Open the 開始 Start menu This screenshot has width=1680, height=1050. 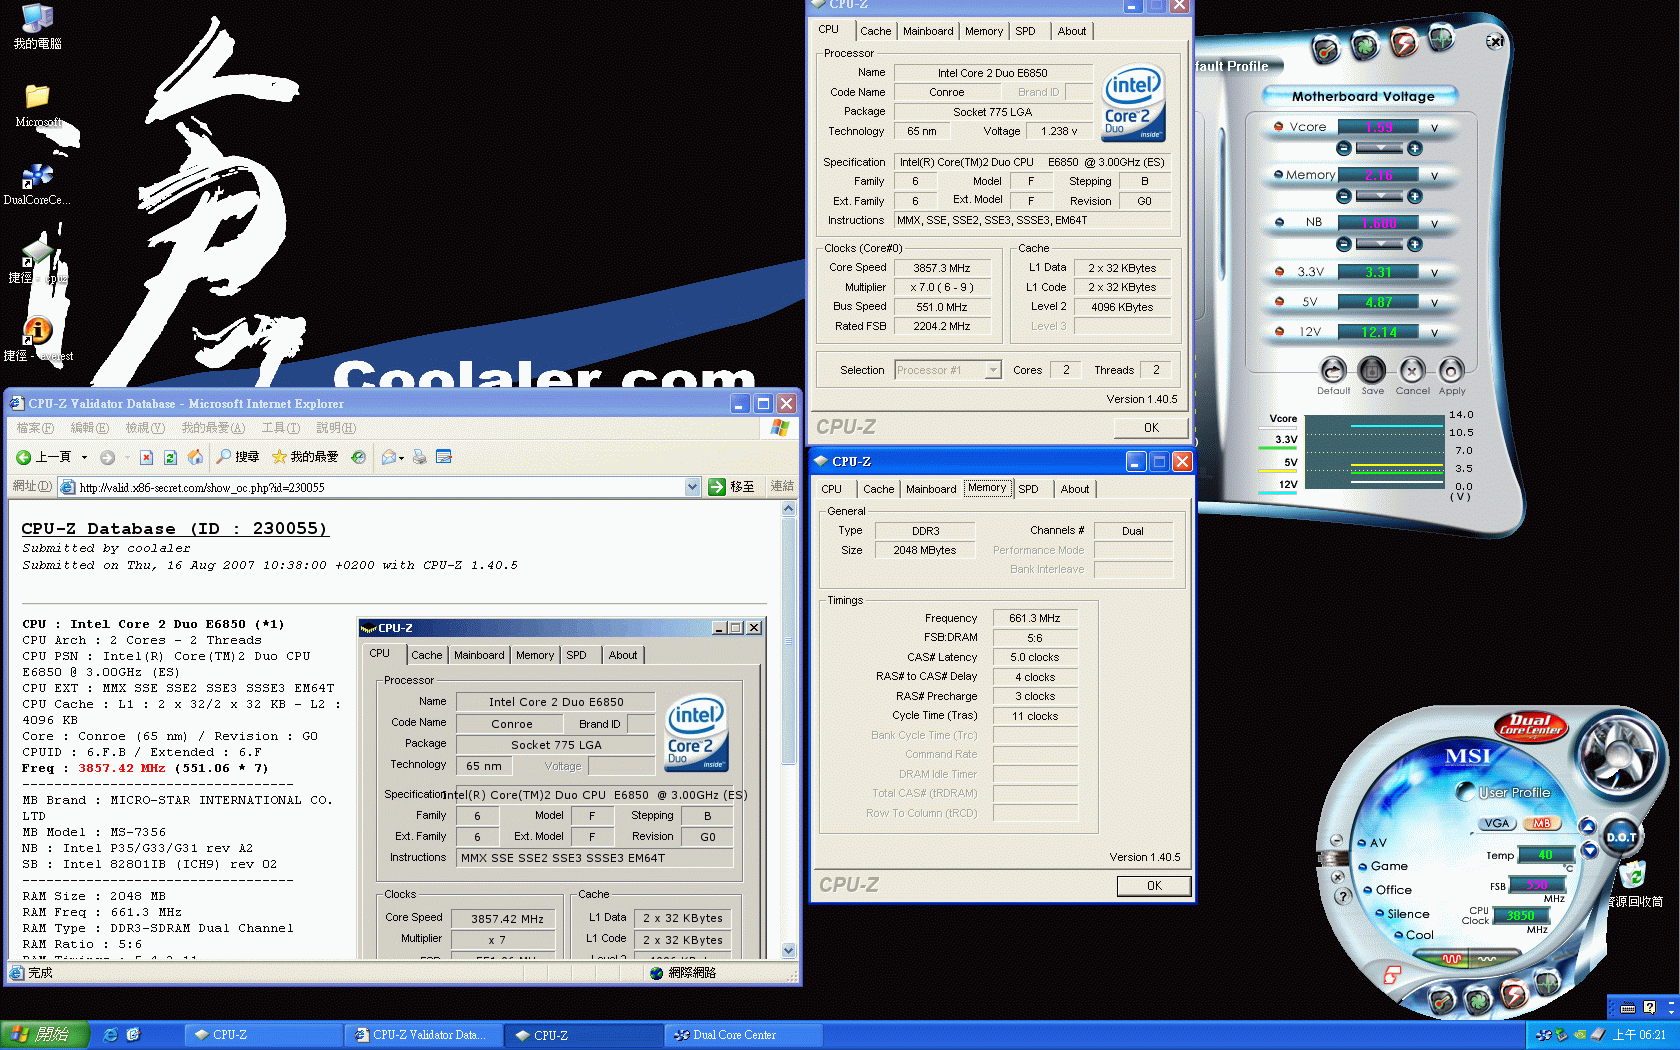click(45, 1035)
